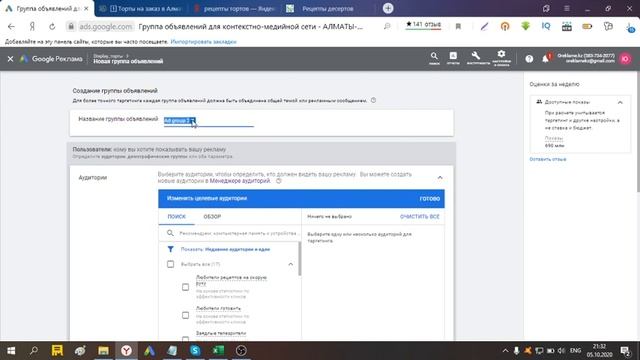Image resolution: width=640 pixels, height=360 pixels.
Task: Click the Импортировать закладки link
Action: coord(203,42)
